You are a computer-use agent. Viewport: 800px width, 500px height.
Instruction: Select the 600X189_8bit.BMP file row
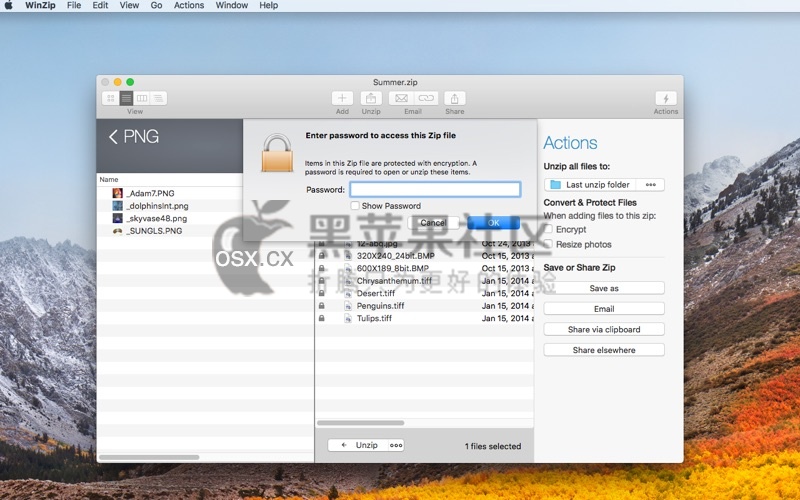pyautogui.click(x=424, y=268)
